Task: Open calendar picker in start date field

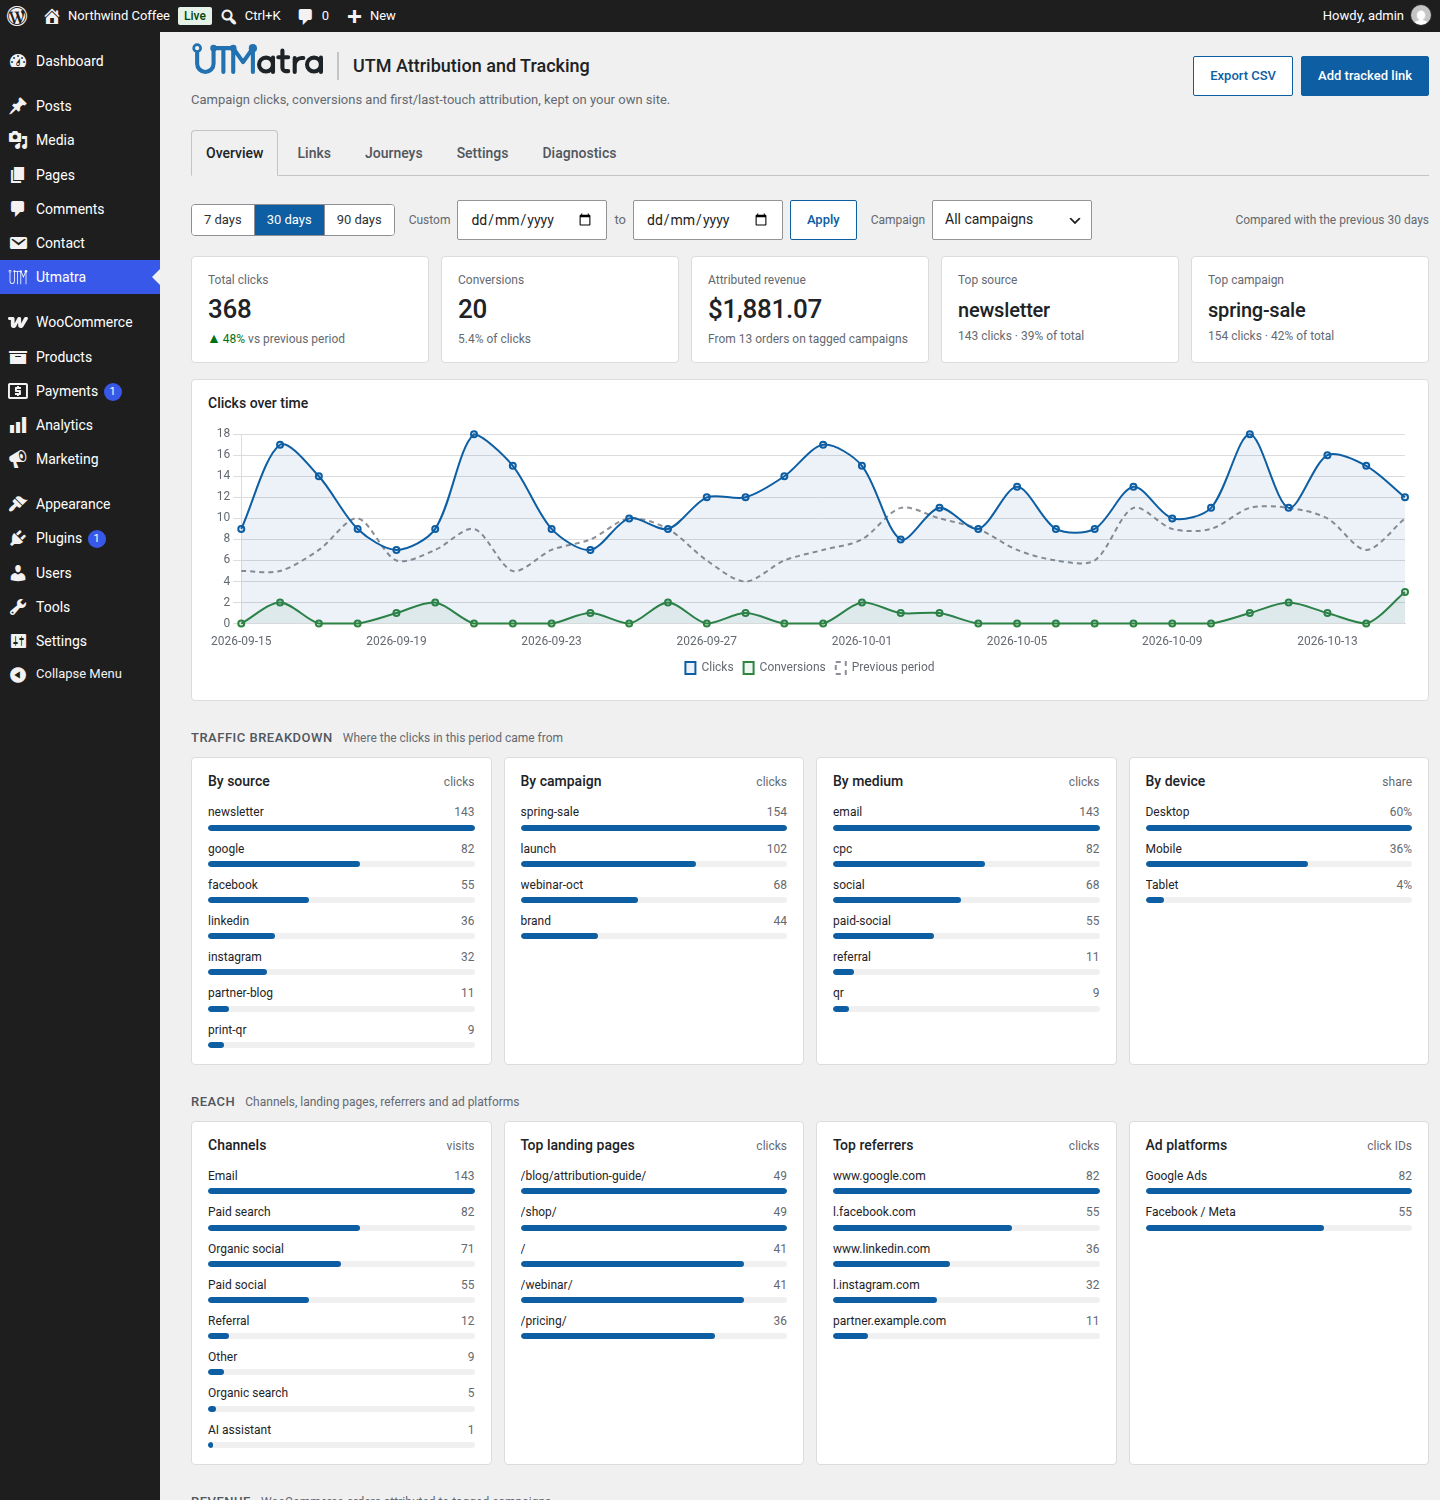Action: 585,220
